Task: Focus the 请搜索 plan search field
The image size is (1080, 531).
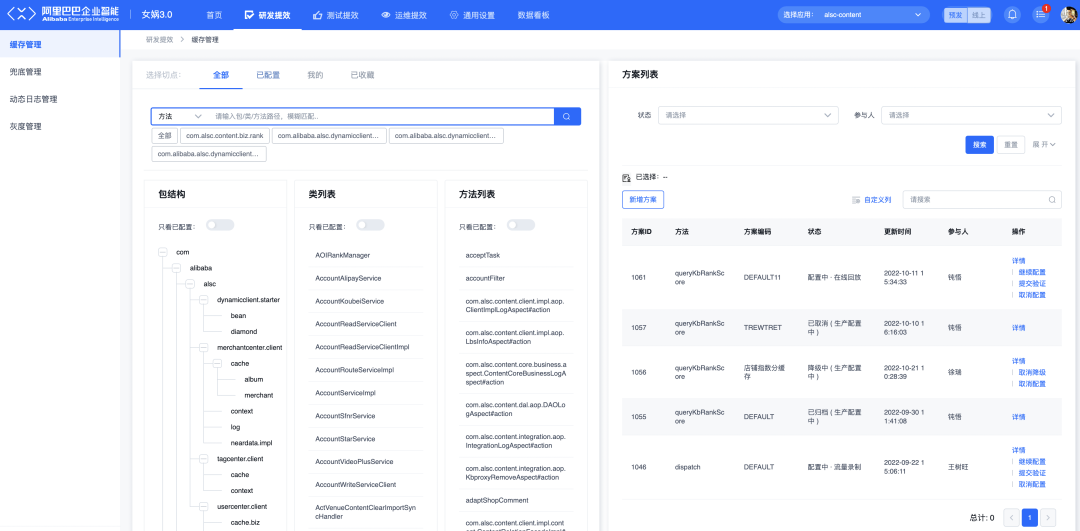Action: (x=982, y=200)
